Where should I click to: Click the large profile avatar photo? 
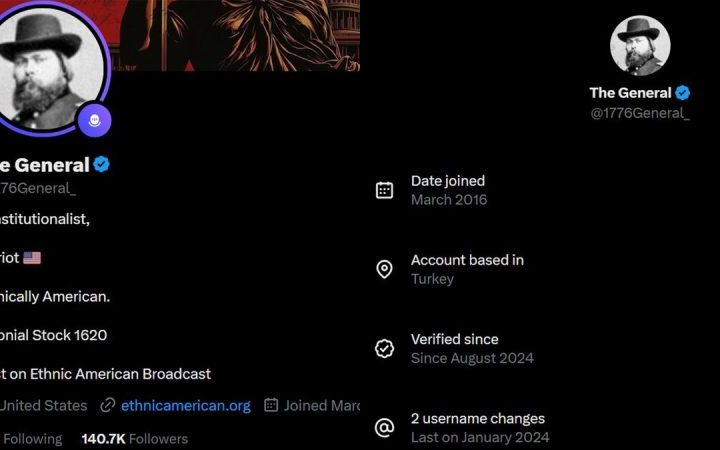(x=49, y=68)
